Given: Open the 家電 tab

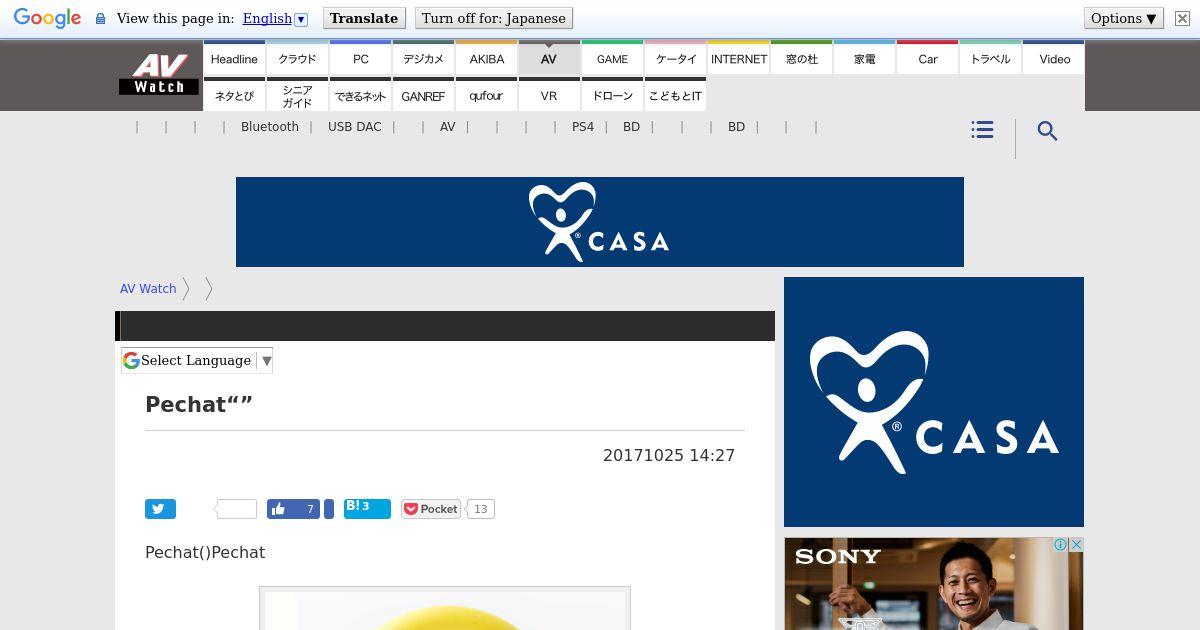Looking at the screenshot, I should click(865, 58).
